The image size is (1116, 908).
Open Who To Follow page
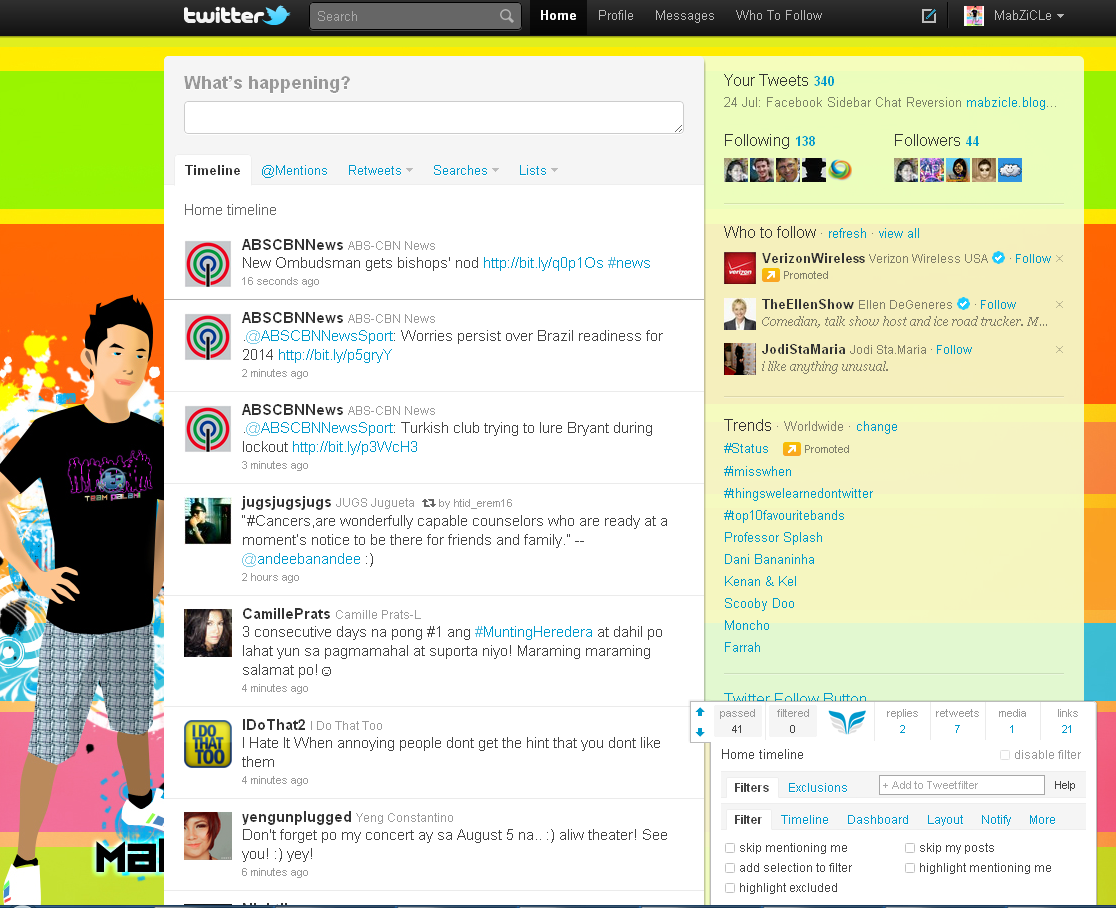pyautogui.click(x=779, y=16)
